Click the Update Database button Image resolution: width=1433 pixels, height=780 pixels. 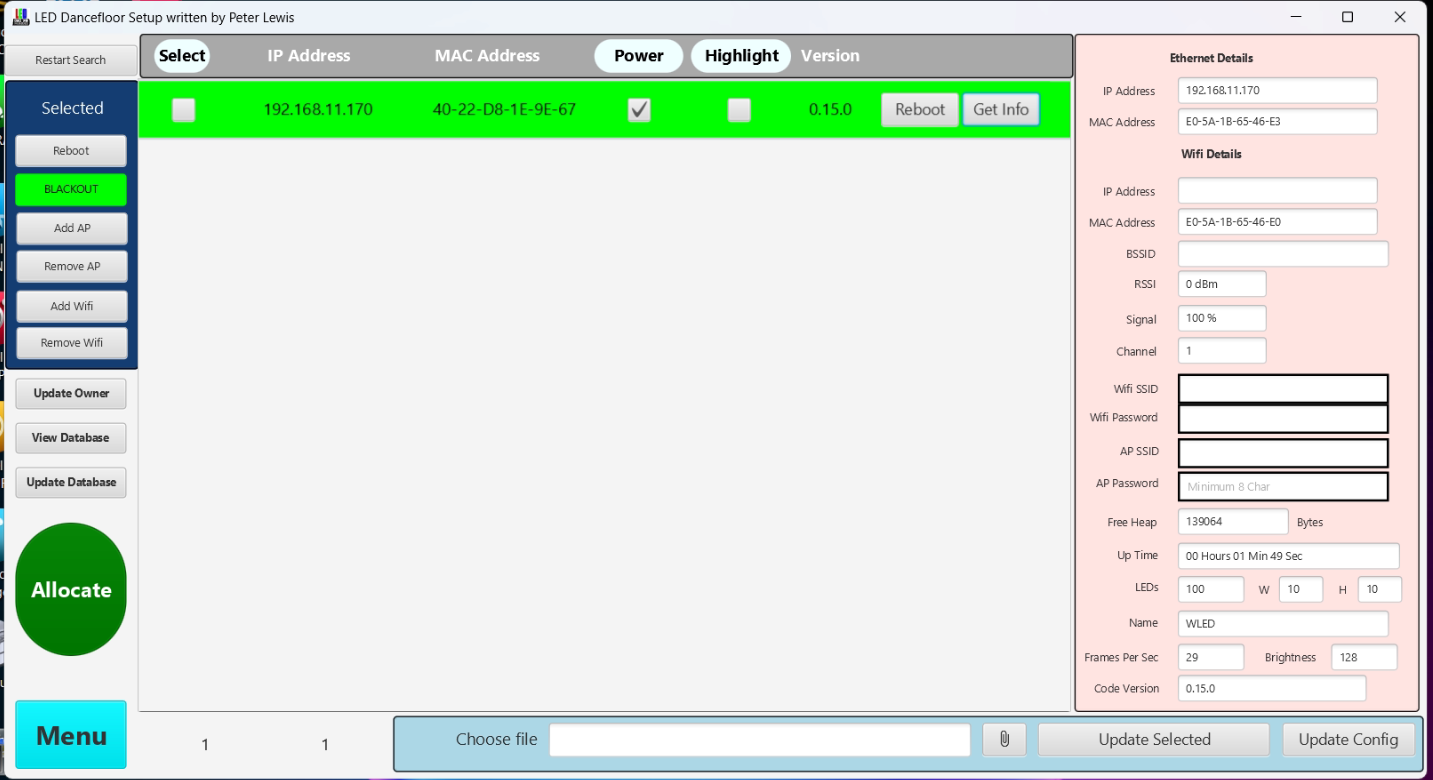71,482
